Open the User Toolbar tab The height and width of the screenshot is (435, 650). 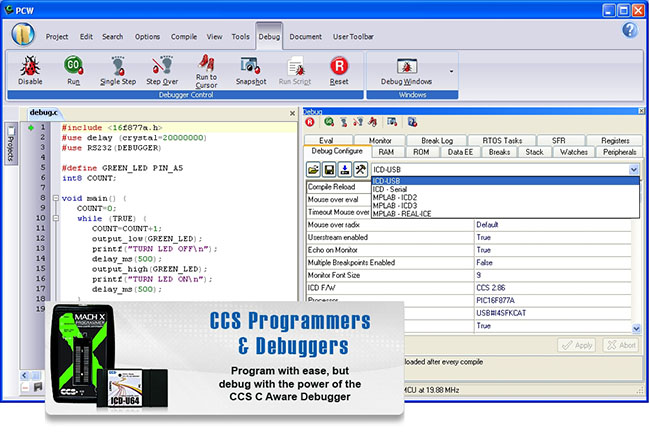pyautogui.click(x=353, y=36)
